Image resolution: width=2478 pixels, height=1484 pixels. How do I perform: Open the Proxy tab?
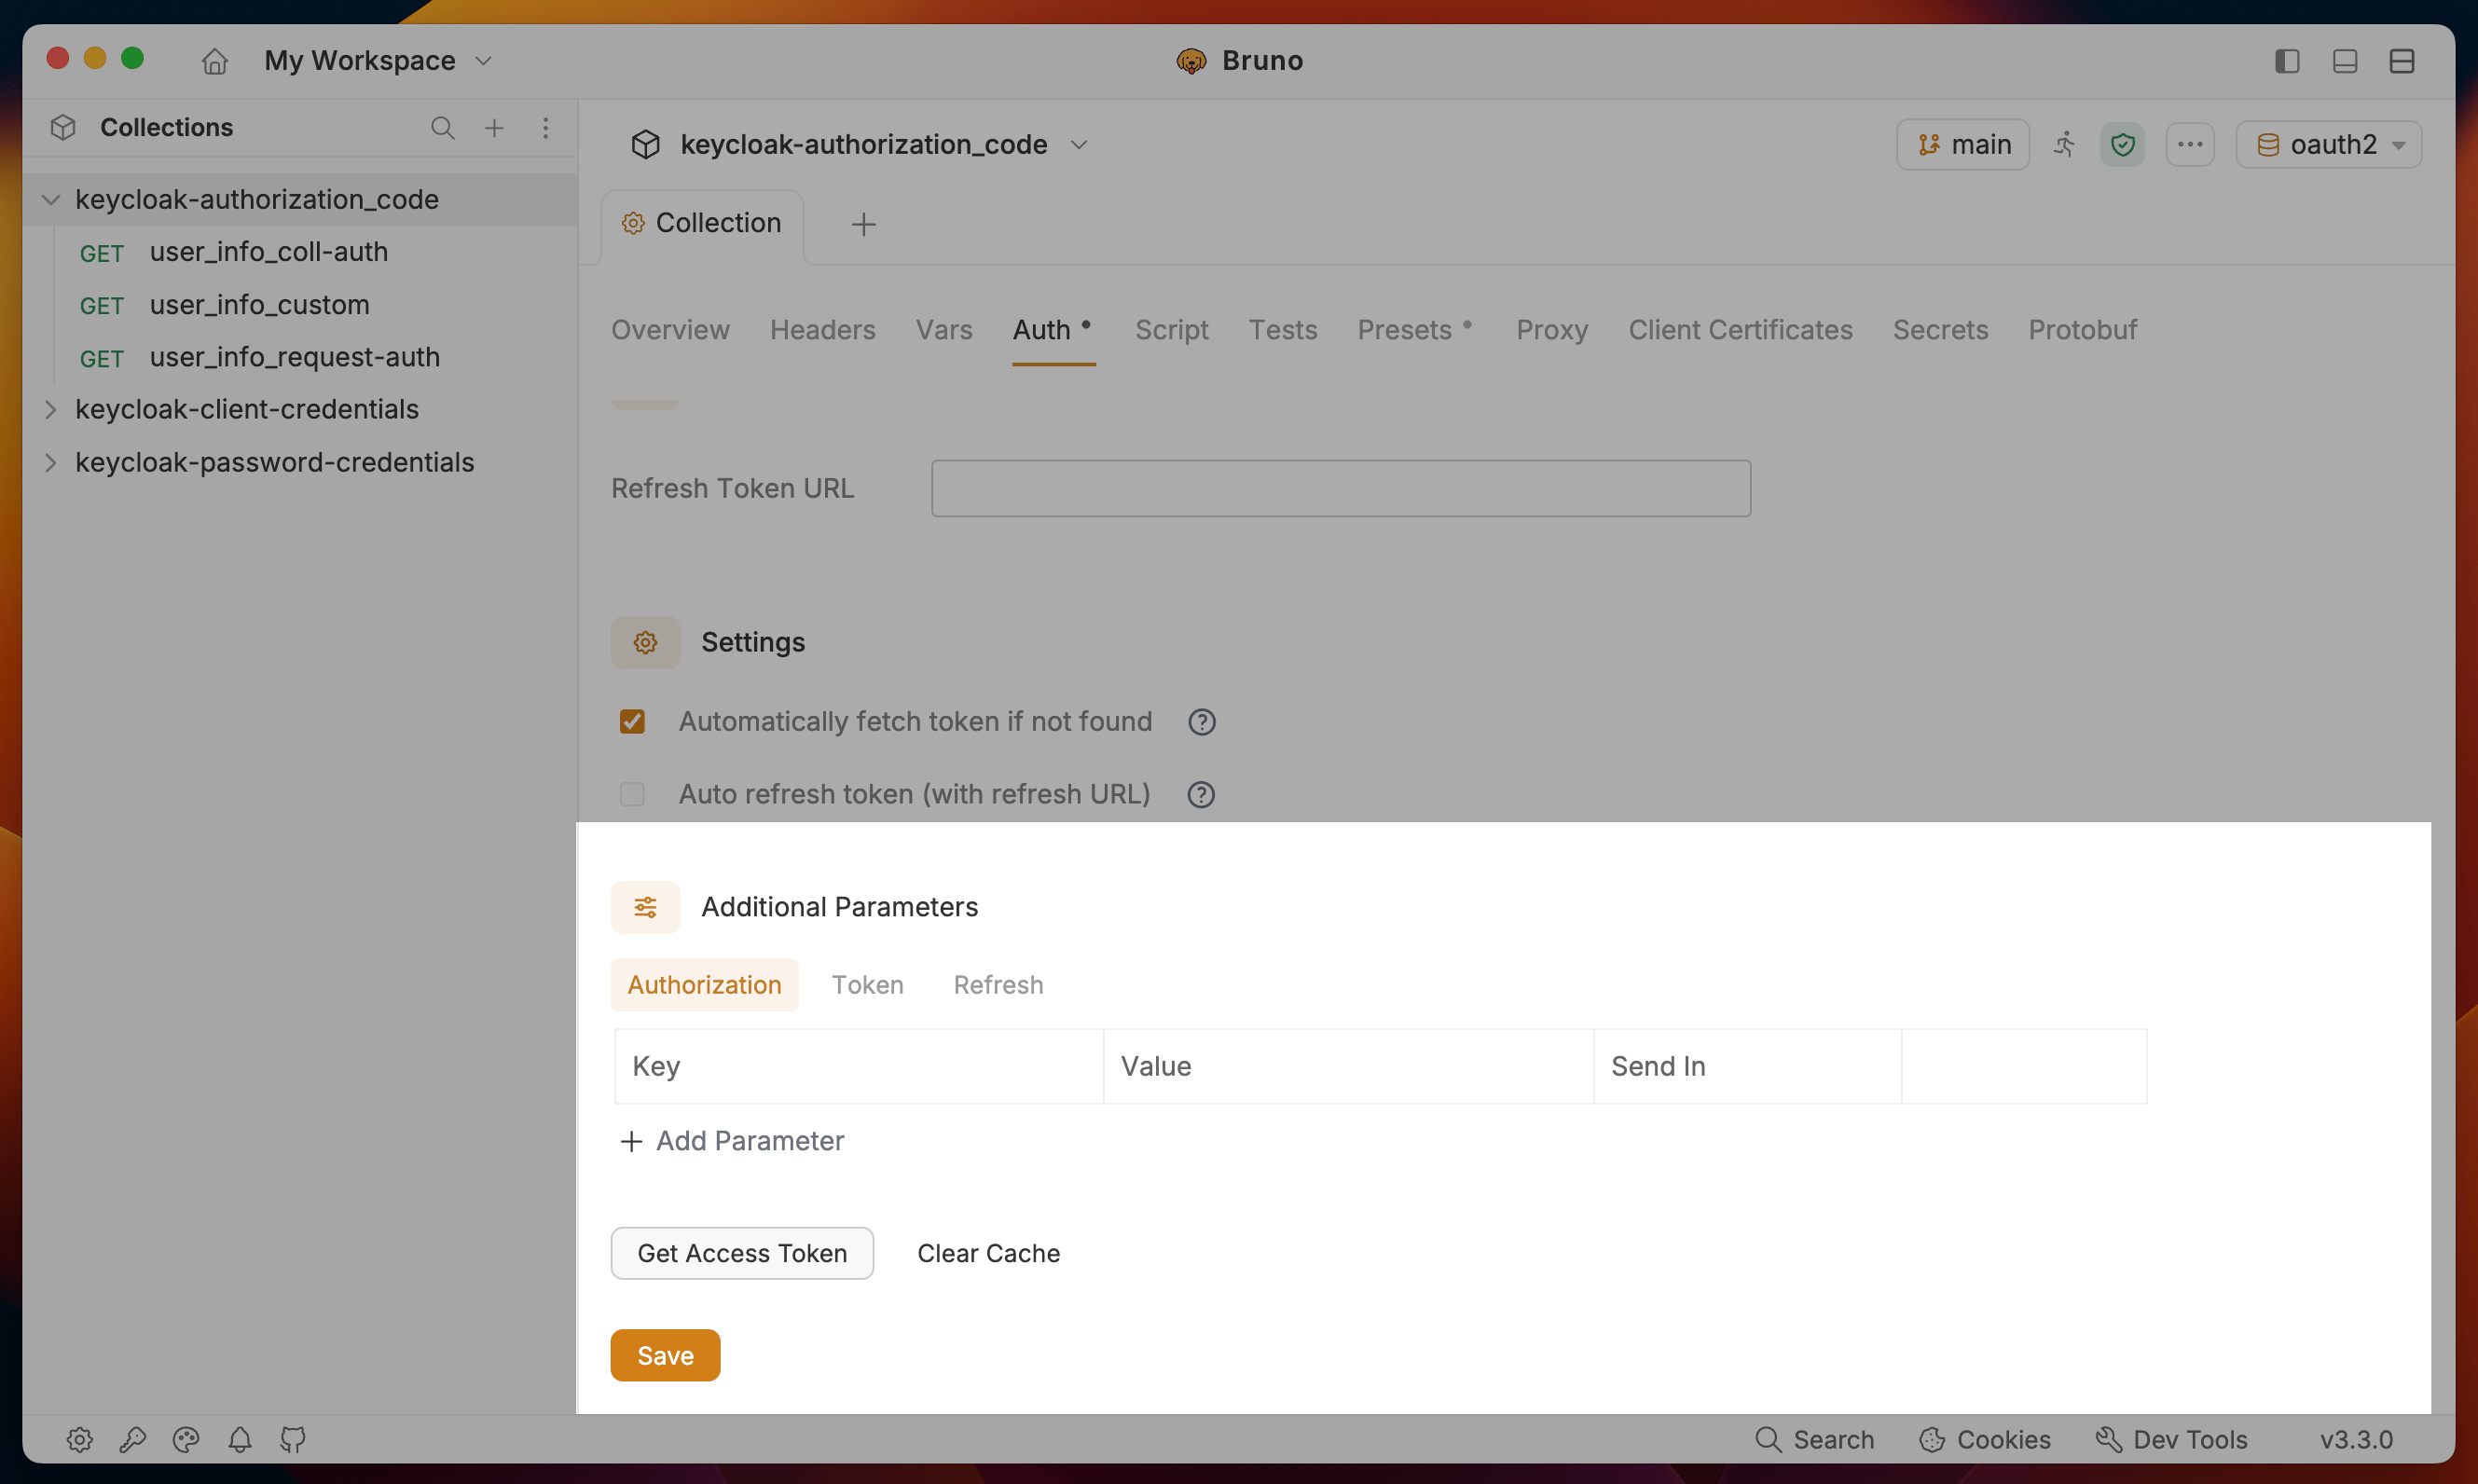[x=1552, y=330]
